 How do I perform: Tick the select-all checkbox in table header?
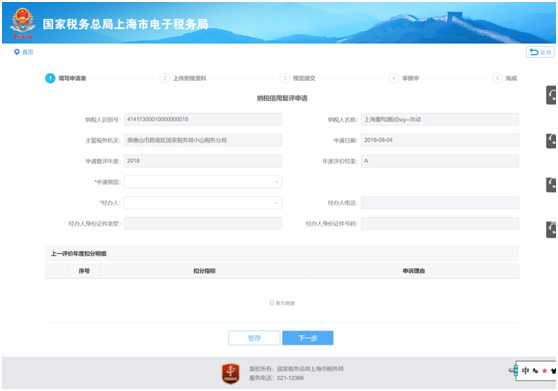[x=58, y=271]
